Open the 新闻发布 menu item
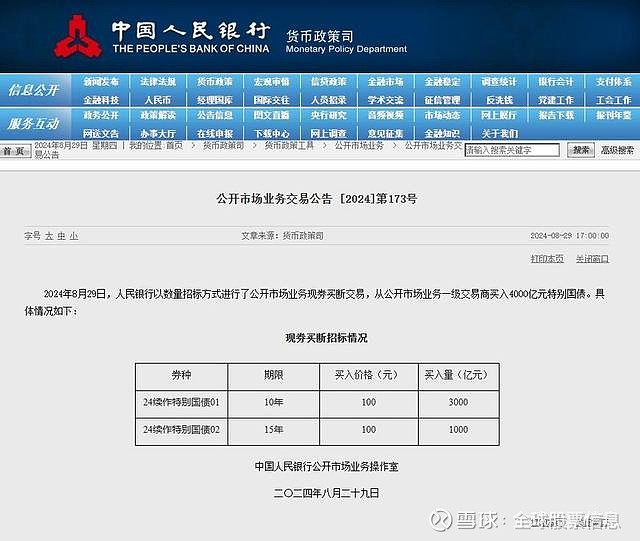Screen dimensions: 640x541 pyautogui.click(x=101, y=82)
